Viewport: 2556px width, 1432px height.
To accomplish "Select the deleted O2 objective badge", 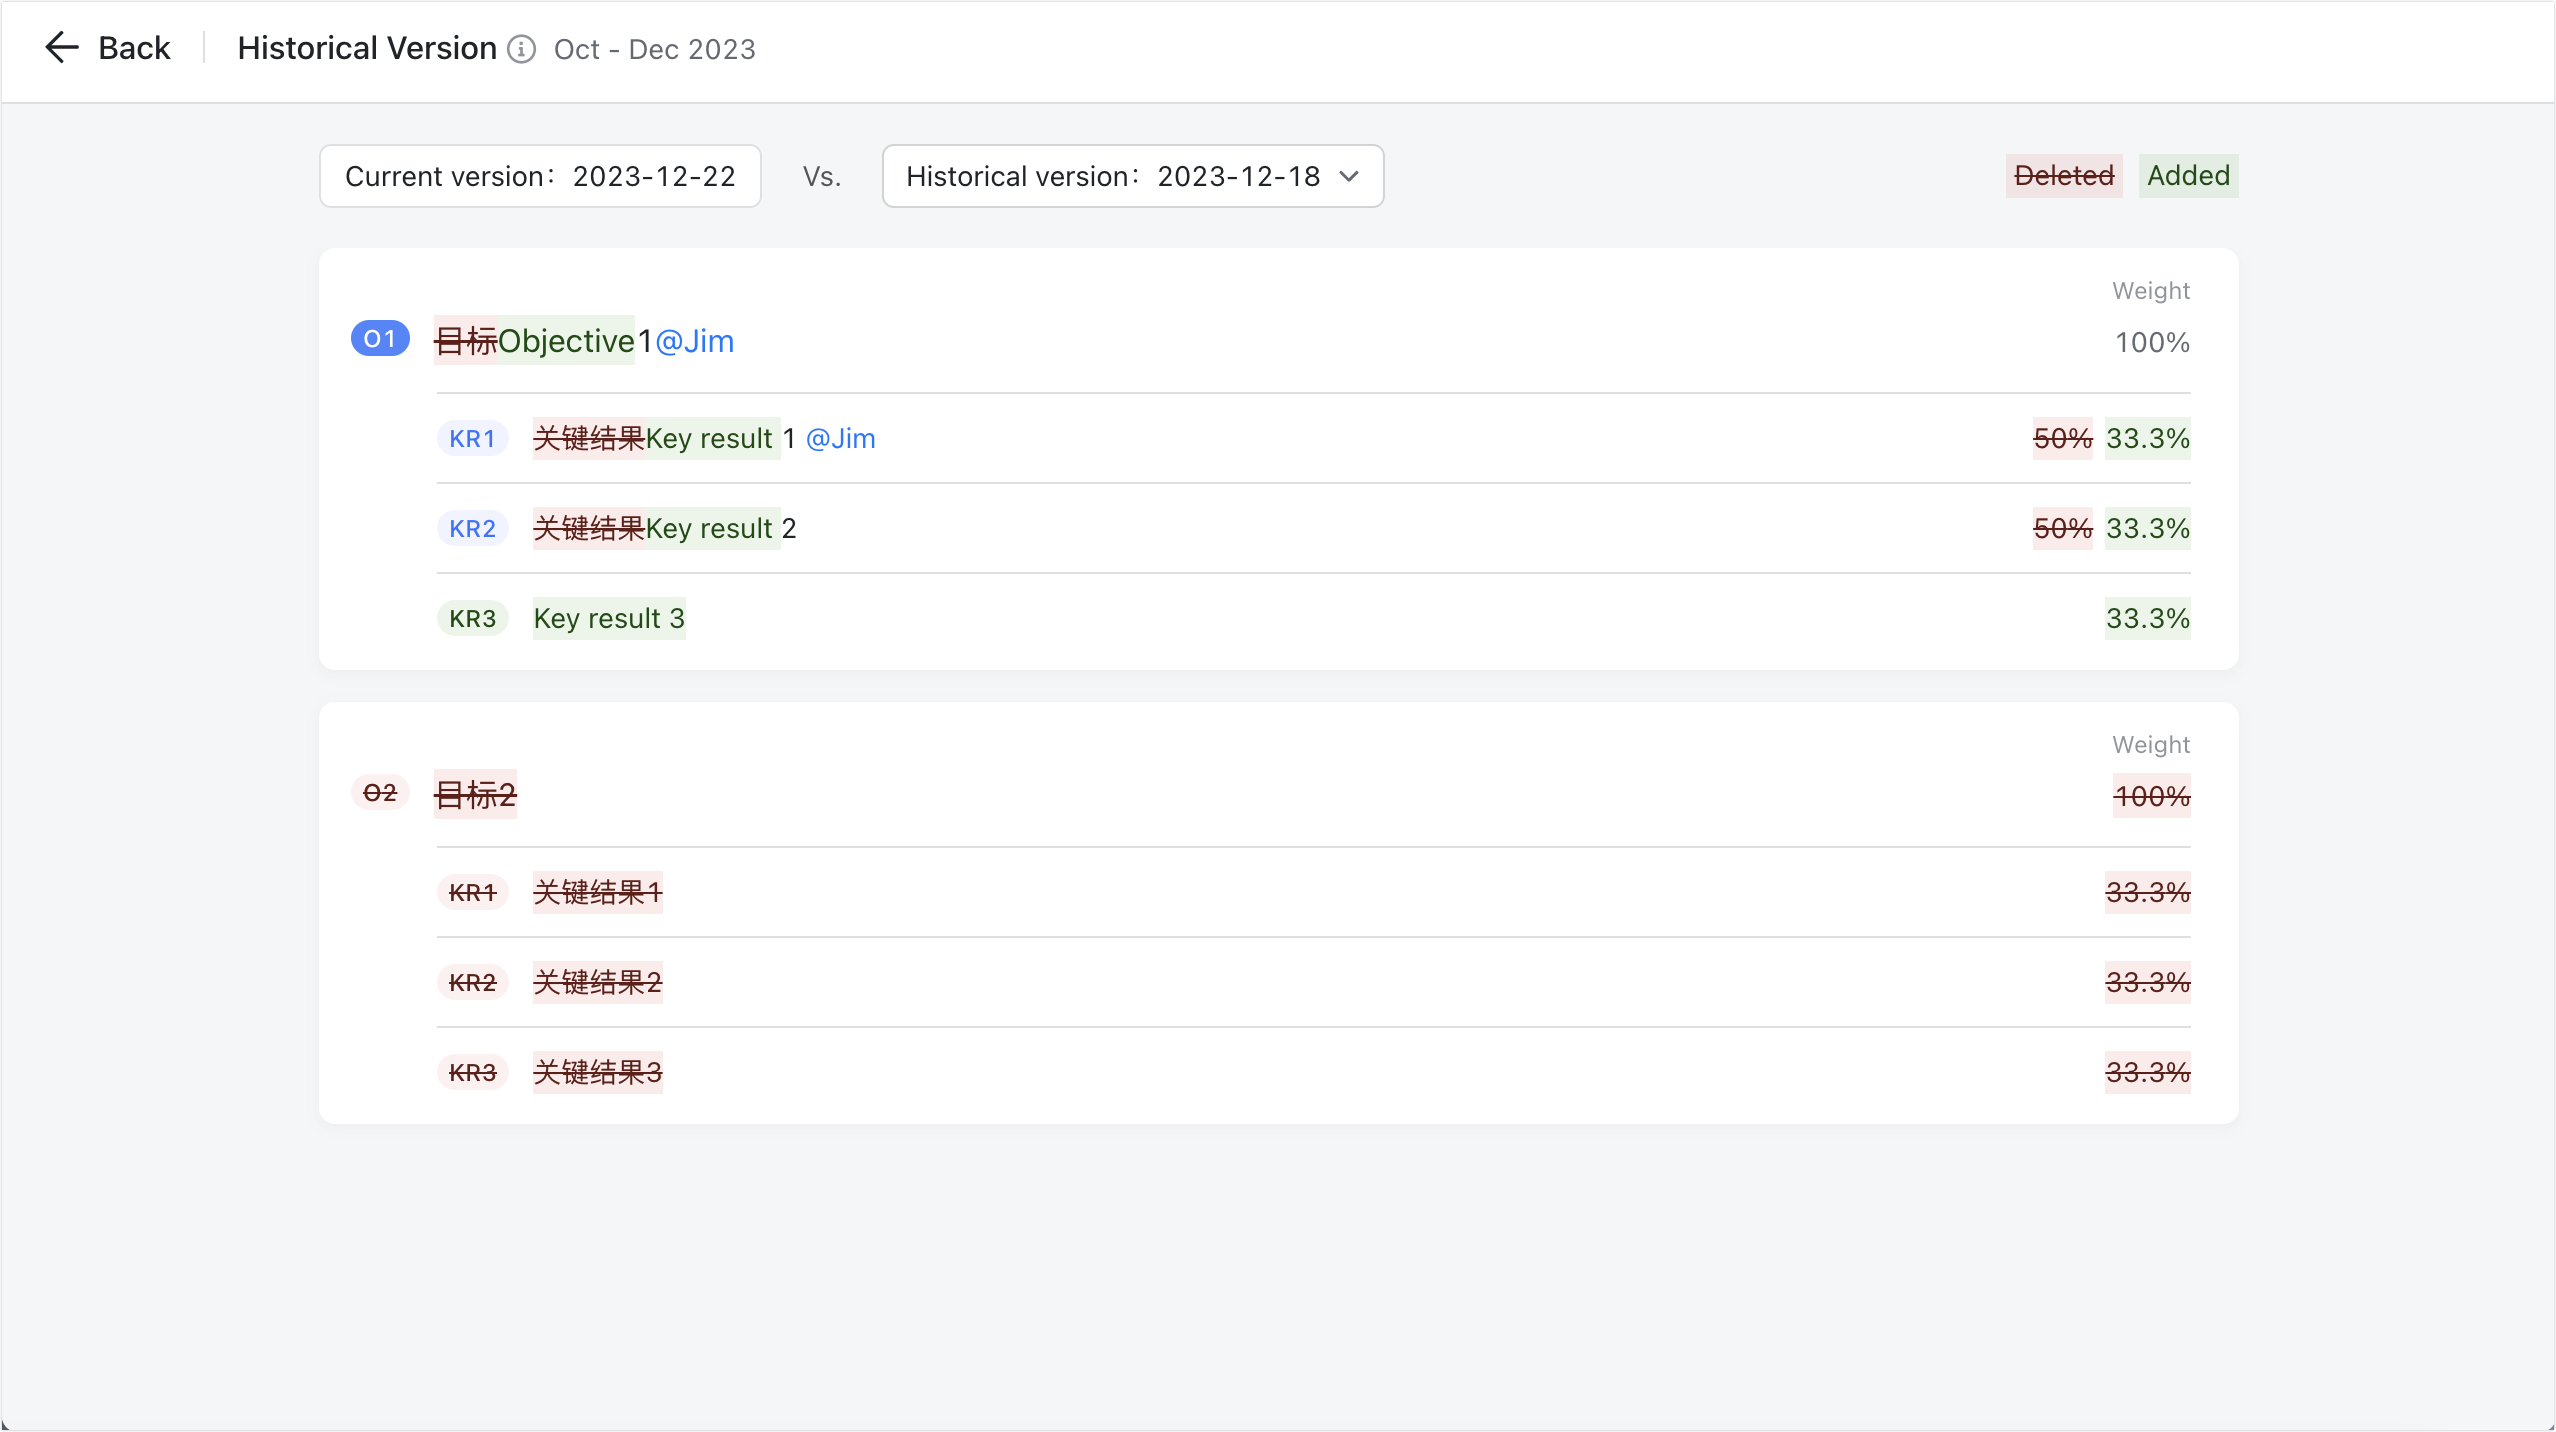I will (x=379, y=793).
